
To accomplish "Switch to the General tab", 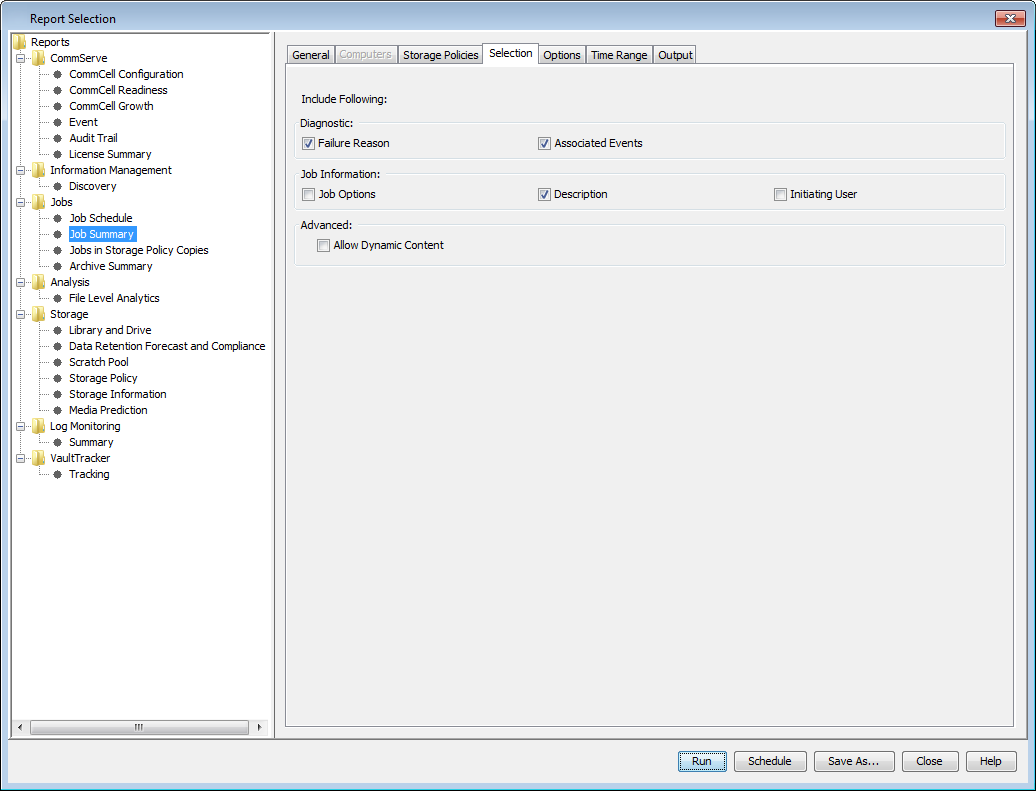I will click(311, 55).
